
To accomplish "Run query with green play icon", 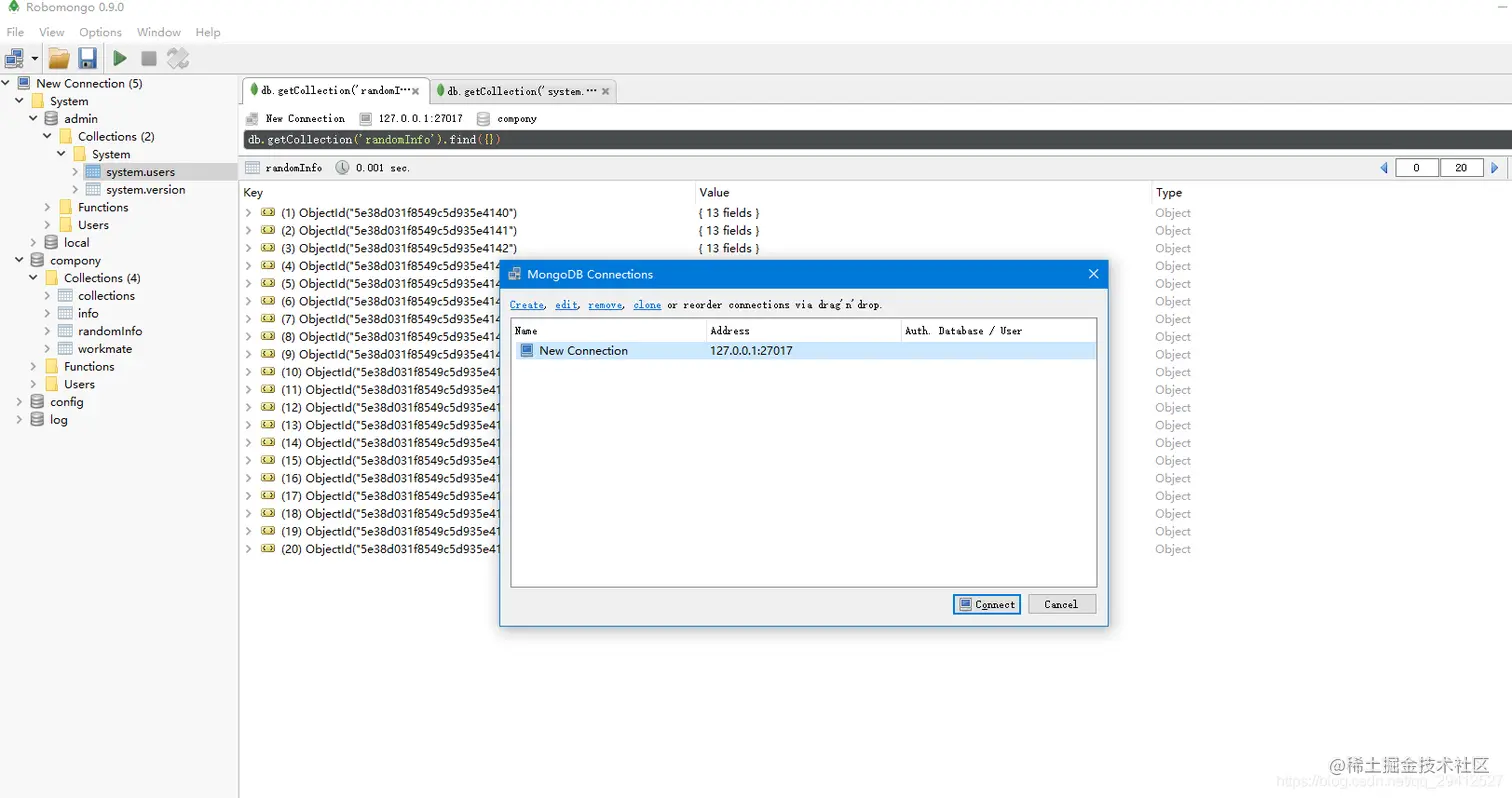I will (120, 58).
